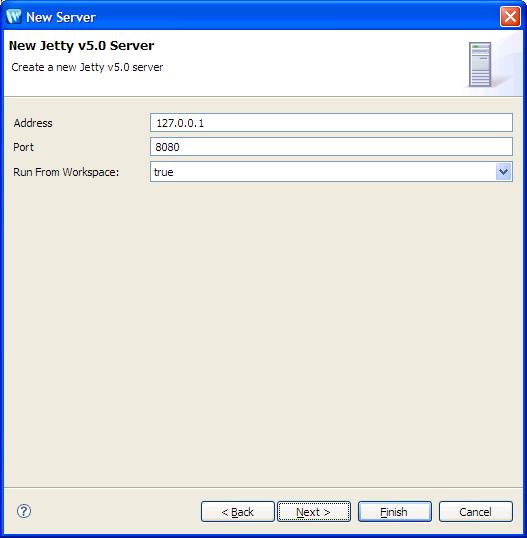
Task: Advance the wizard with Next
Action: point(314,512)
